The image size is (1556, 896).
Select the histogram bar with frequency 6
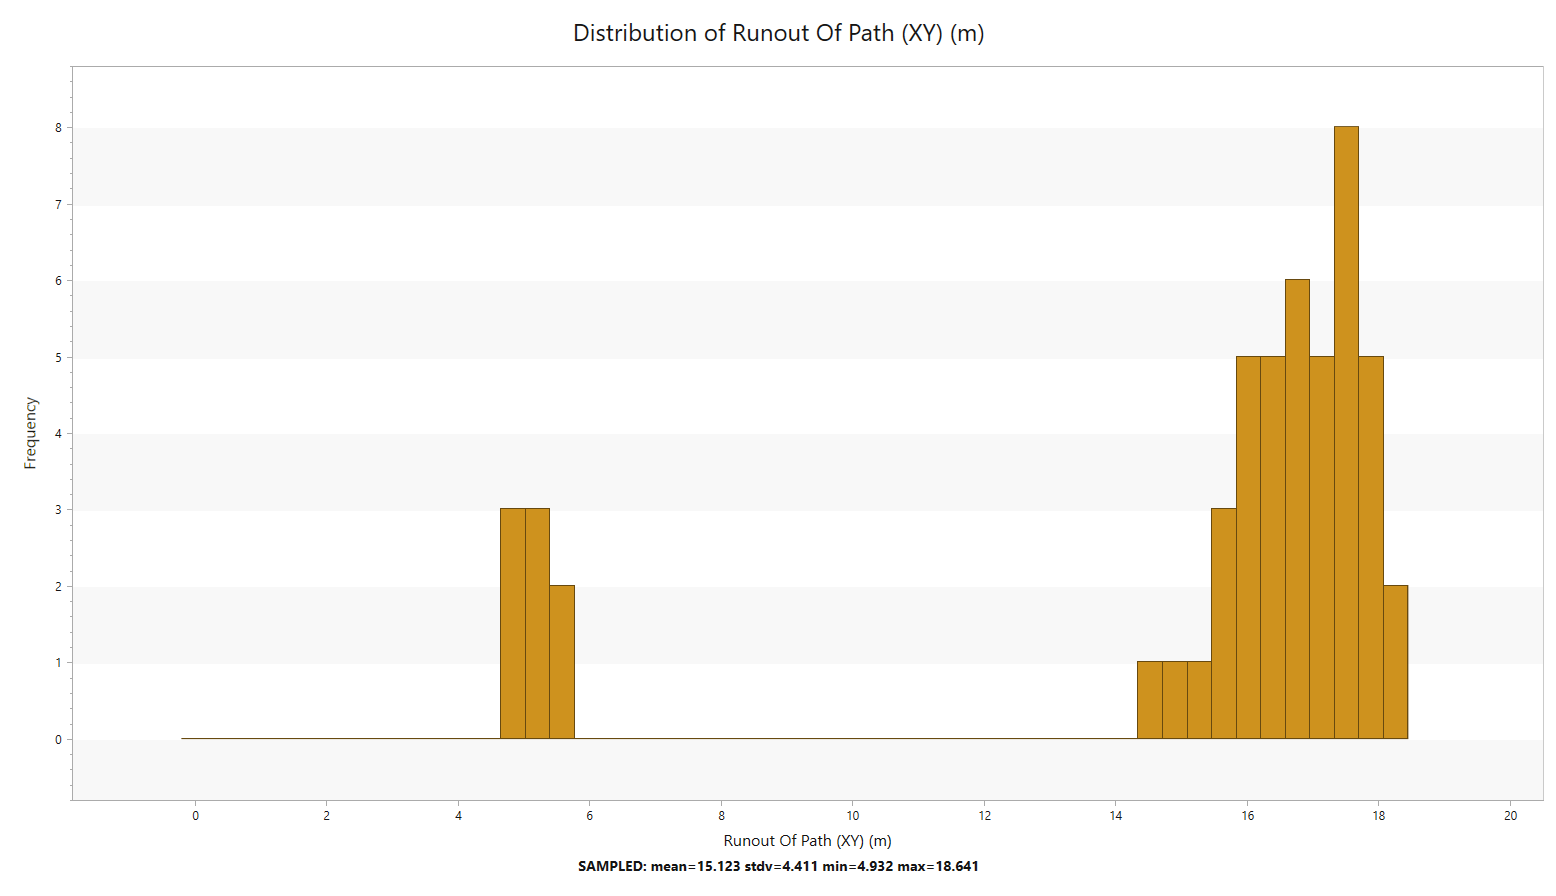tap(1297, 509)
